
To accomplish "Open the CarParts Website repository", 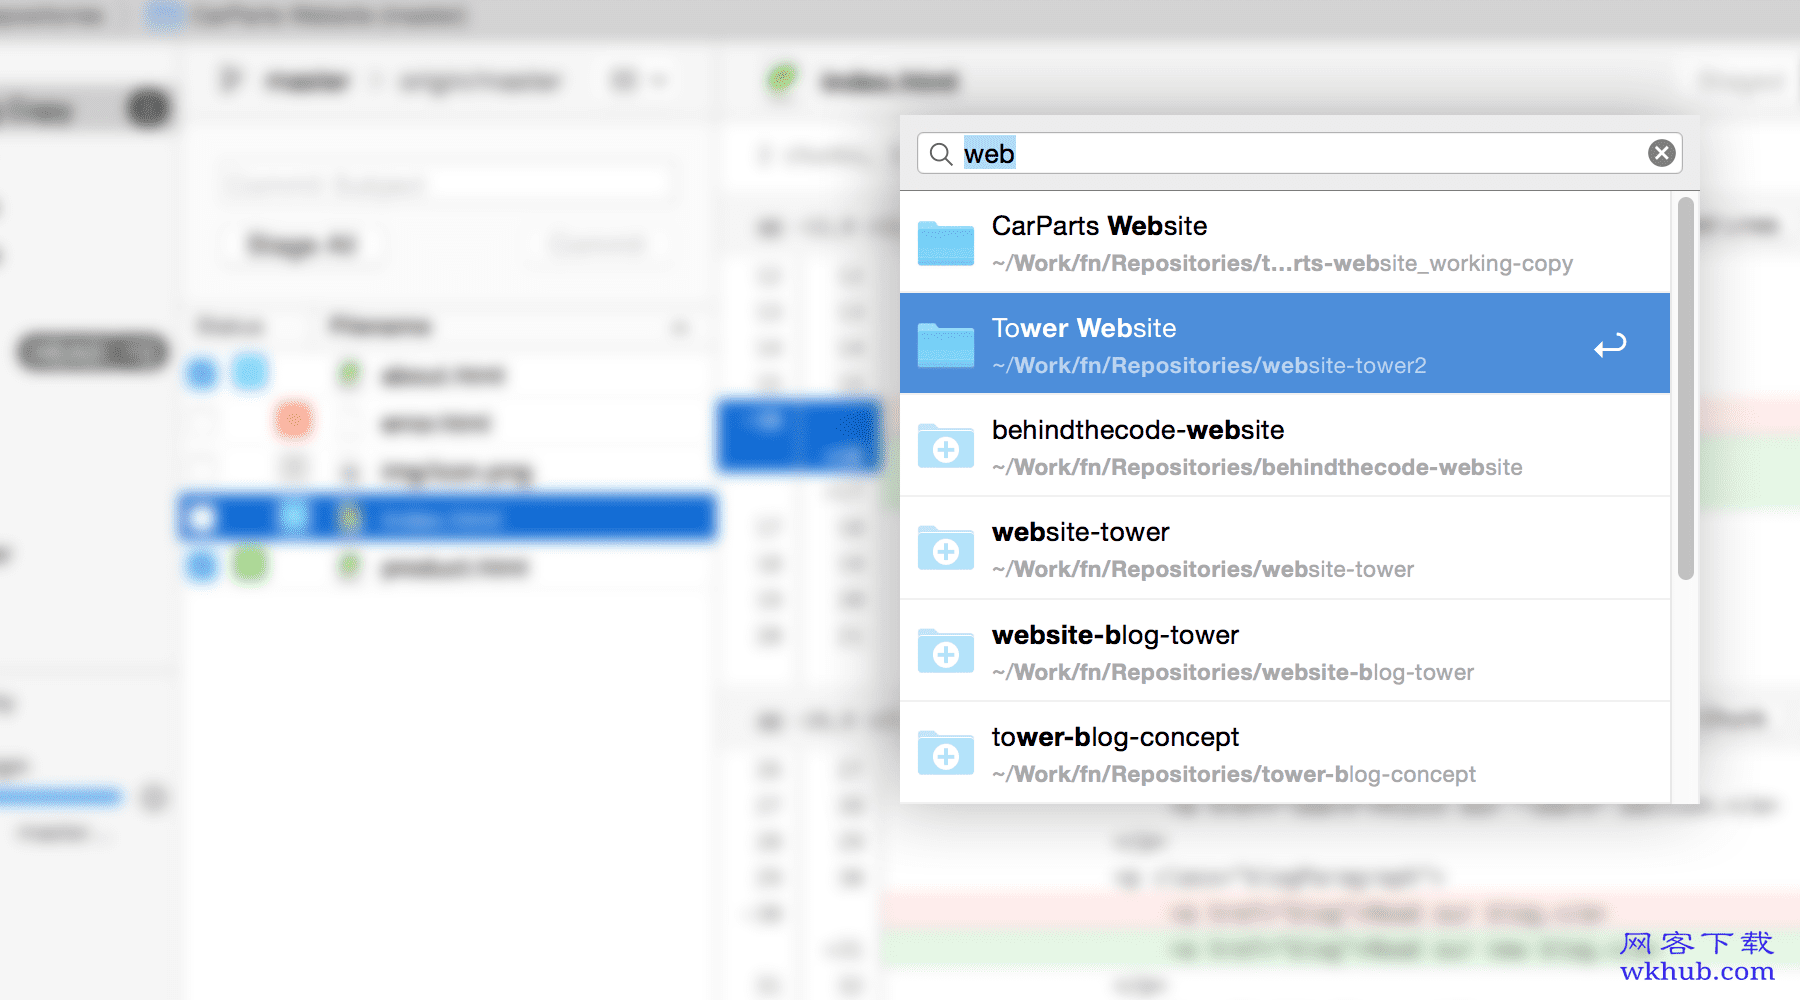I will coord(1285,242).
